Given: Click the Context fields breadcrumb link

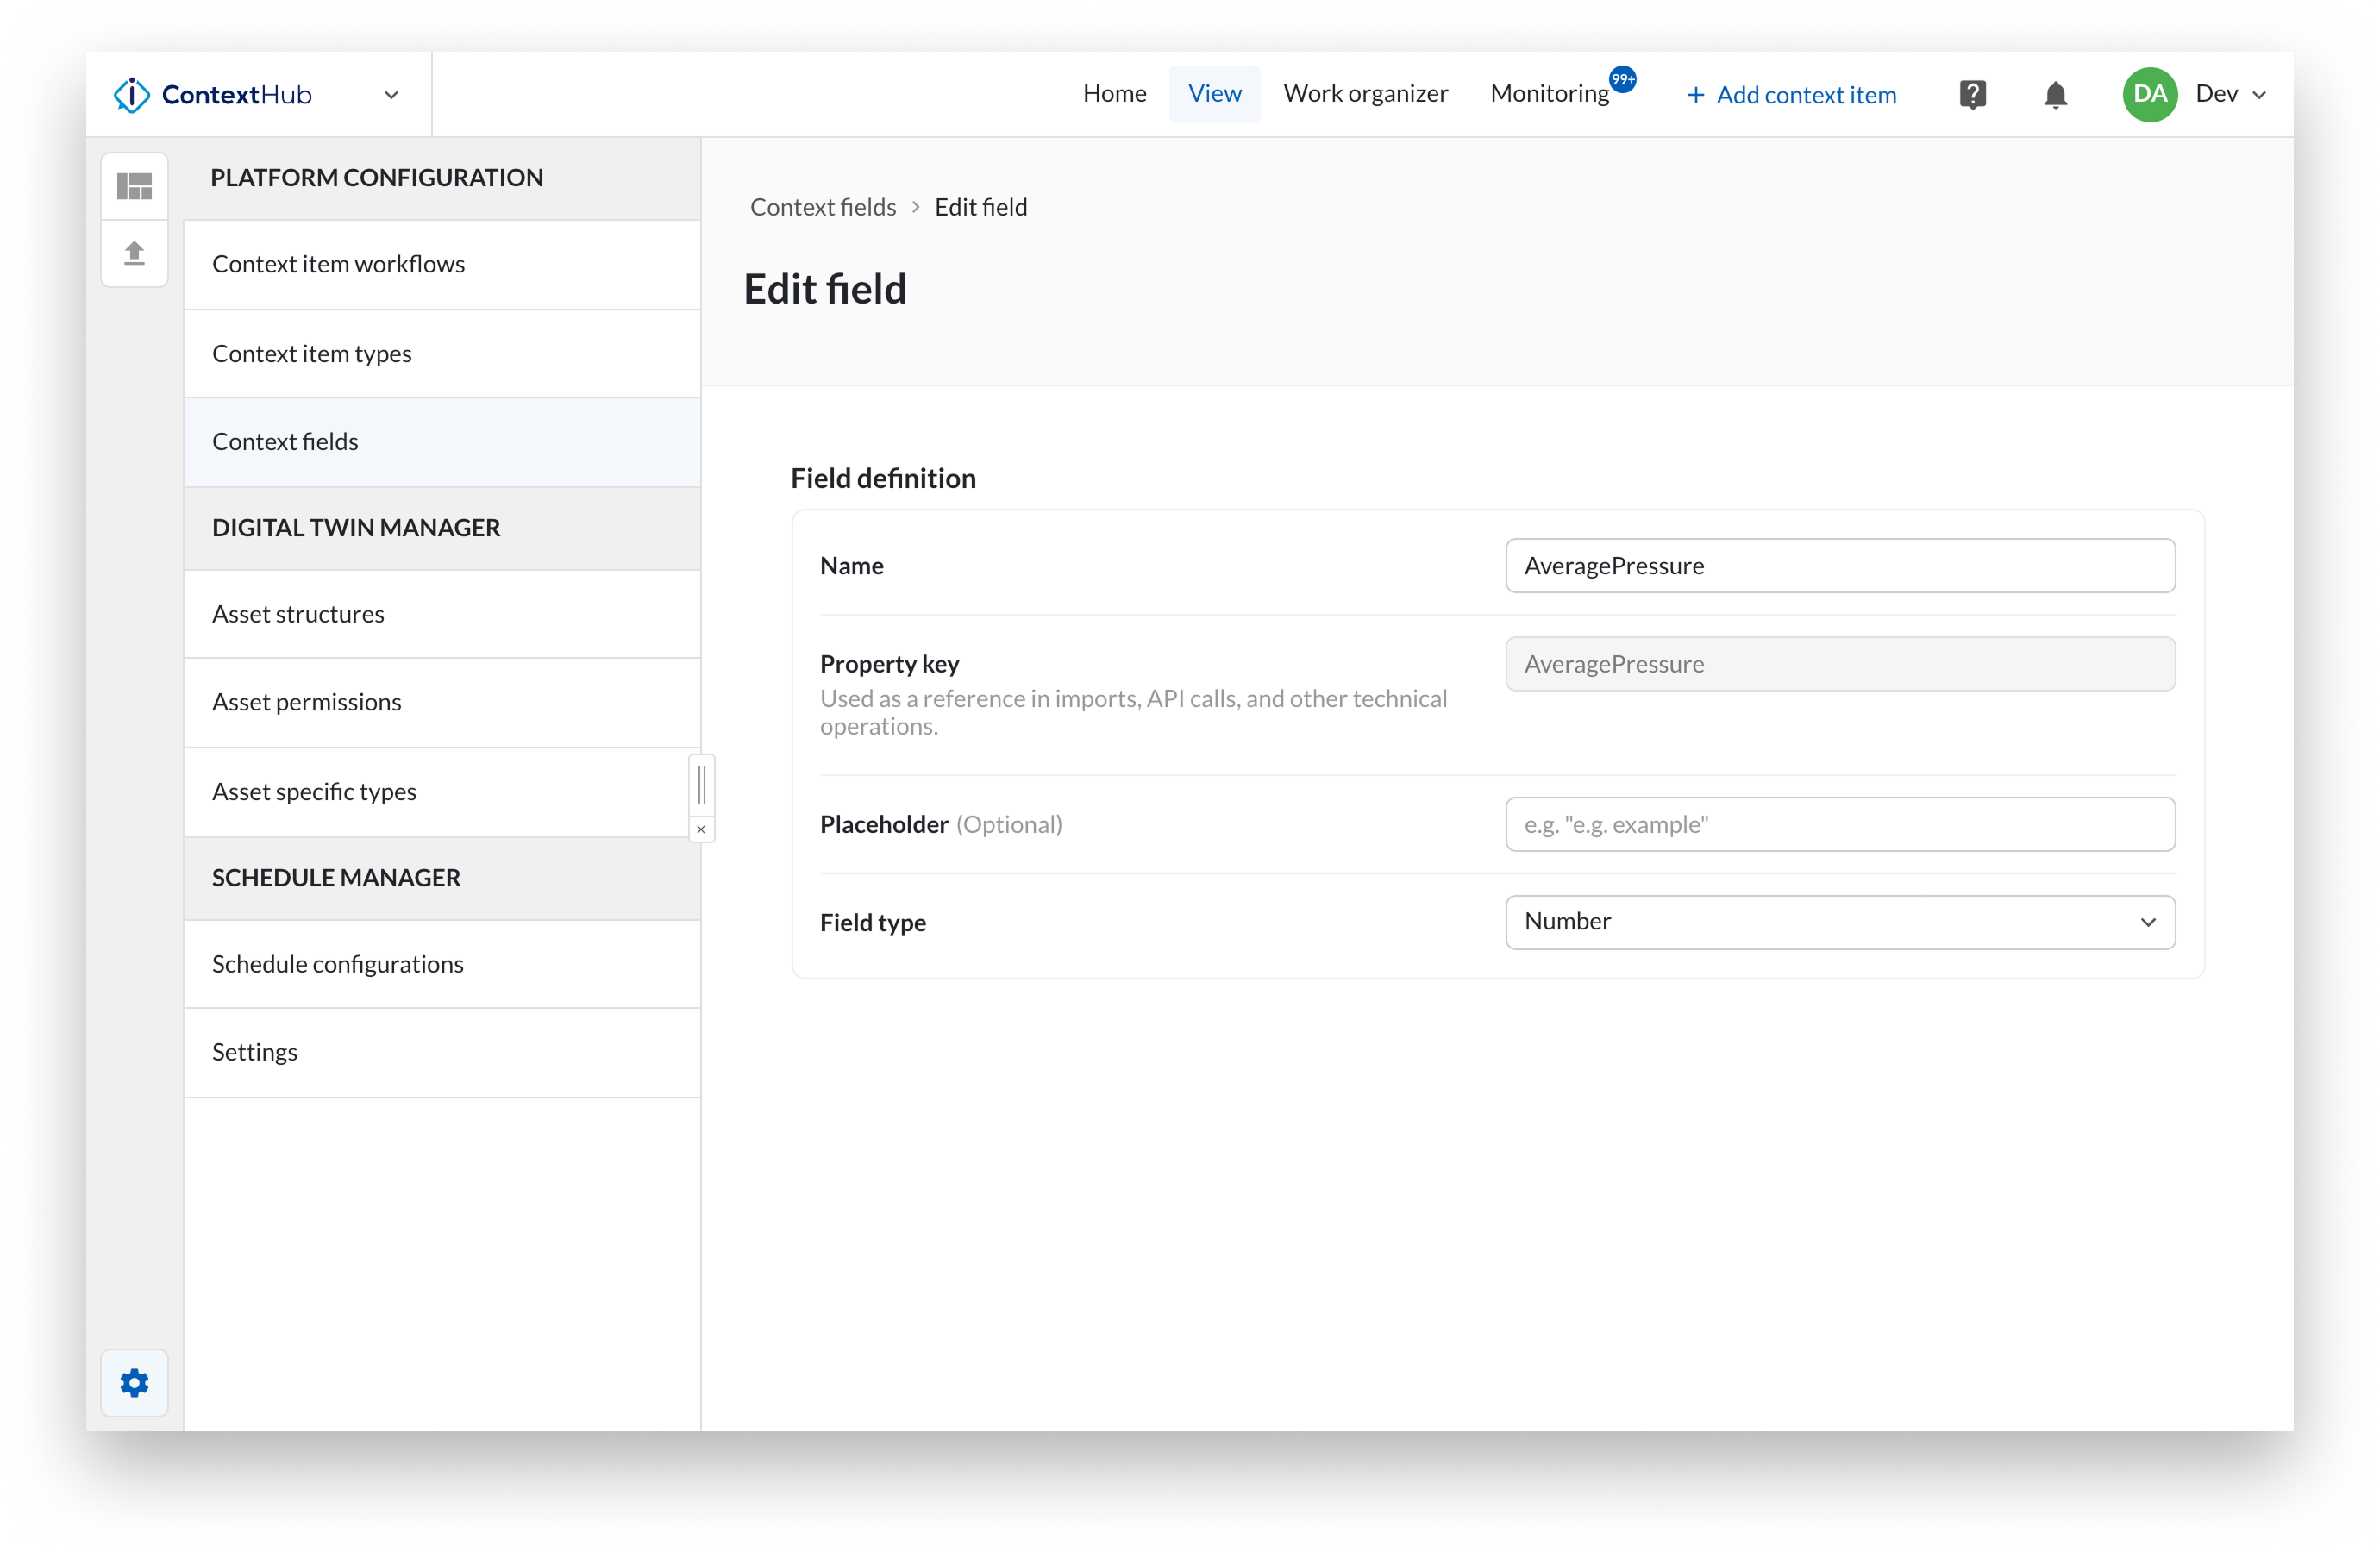Looking at the screenshot, I should coord(823,207).
